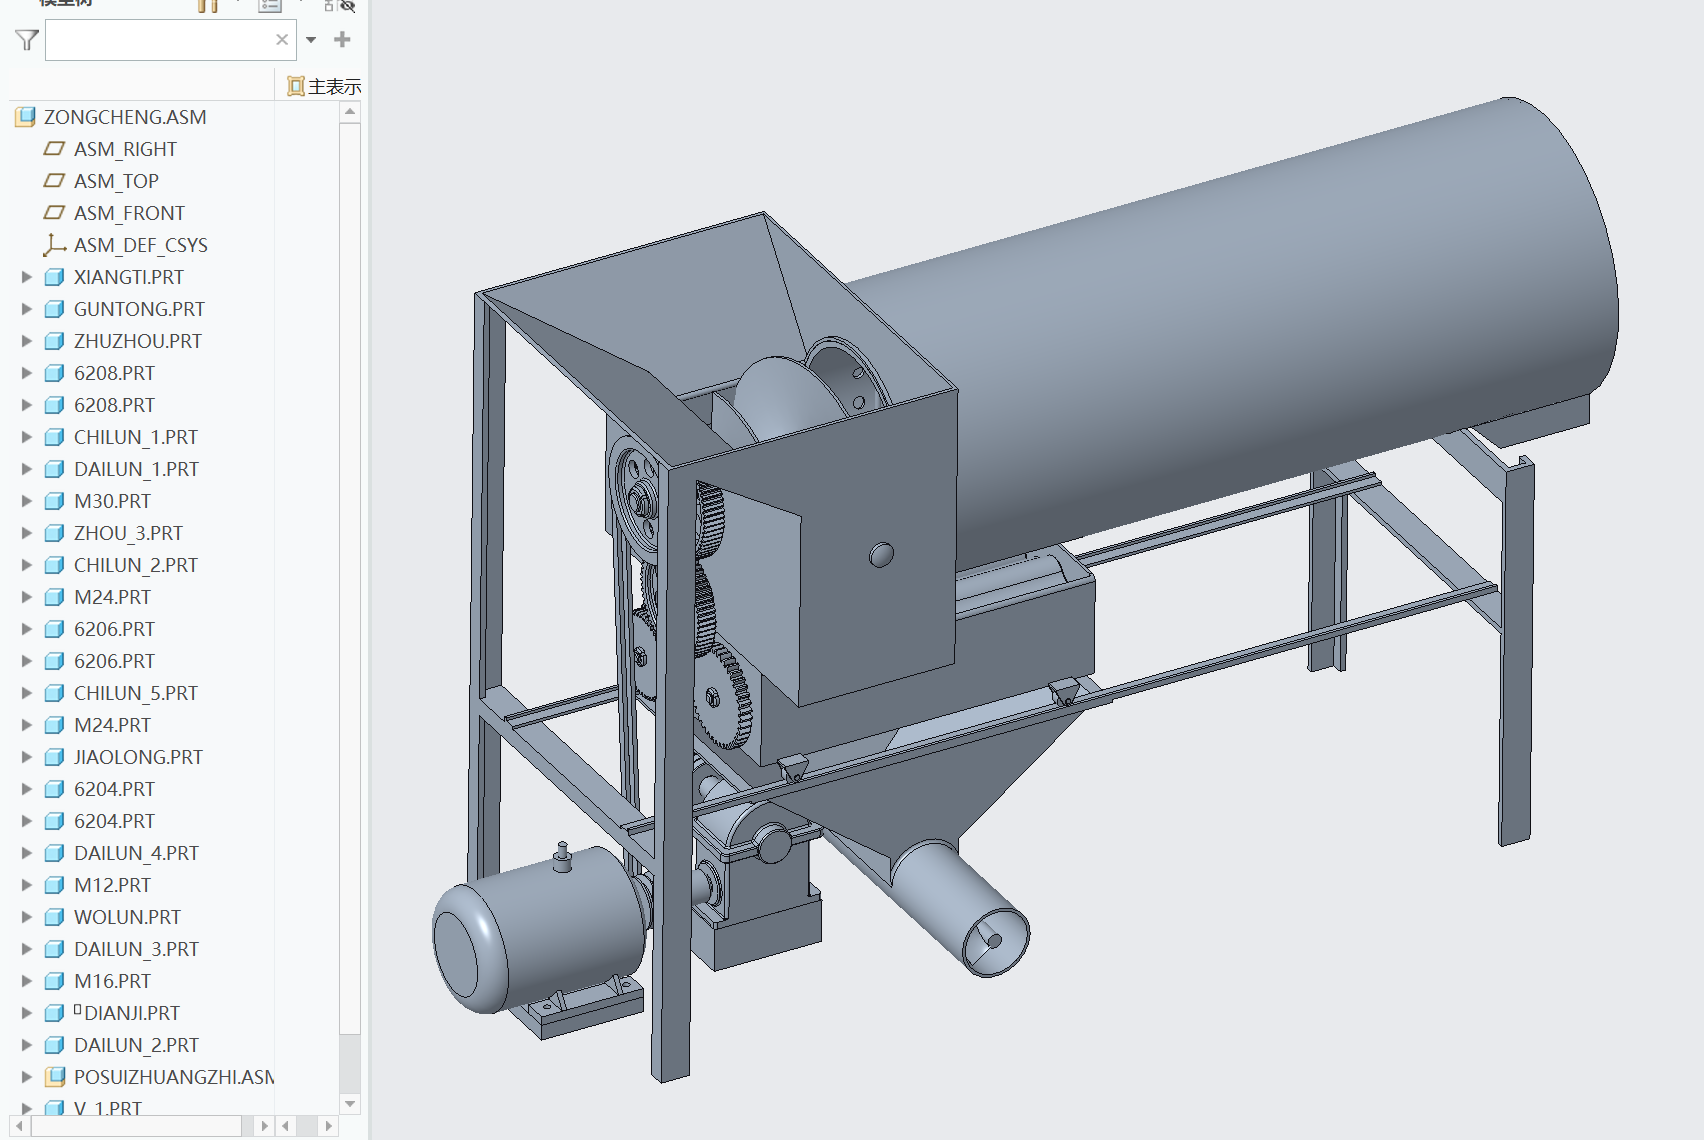This screenshot has height=1140, width=1704.
Task: Click the ASM_RIGHT datum plane icon
Action: tap(54, 149)
